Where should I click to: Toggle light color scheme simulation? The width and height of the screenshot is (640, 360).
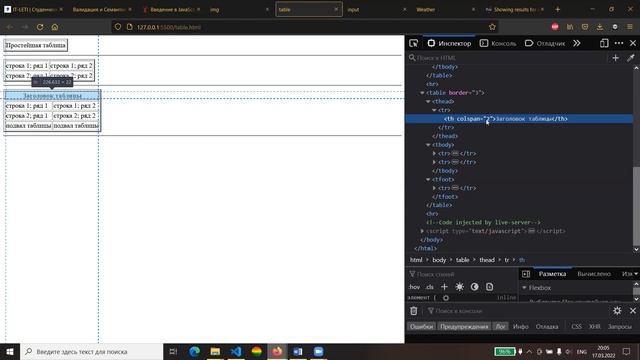click(x=459, y=287)
